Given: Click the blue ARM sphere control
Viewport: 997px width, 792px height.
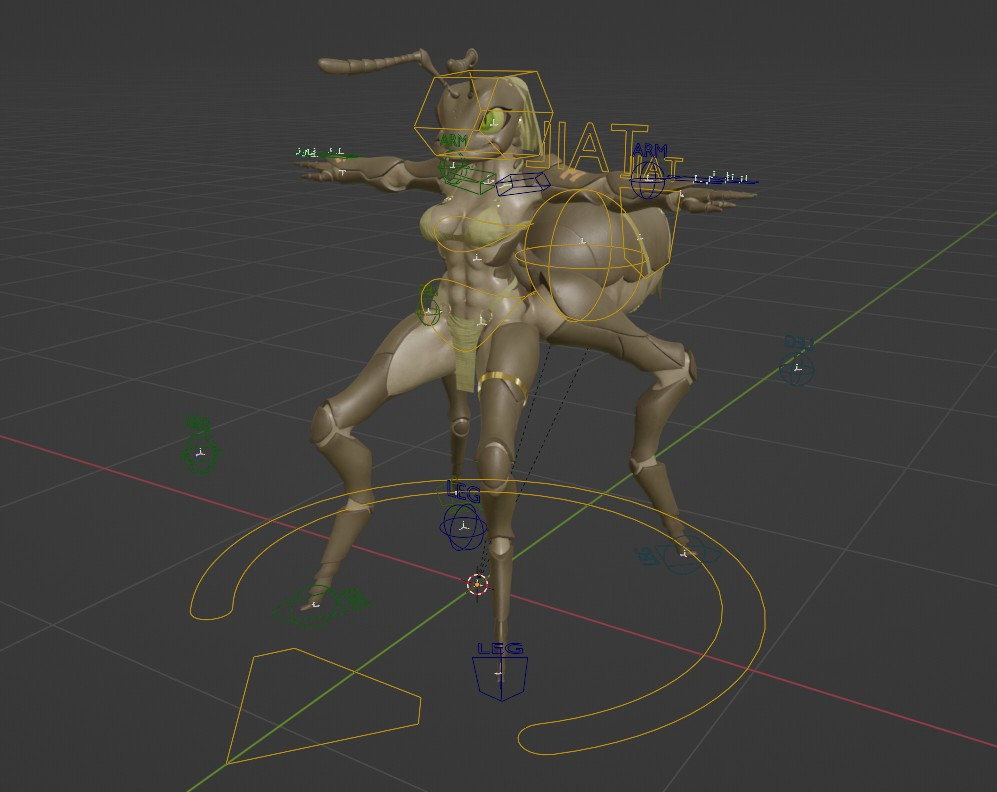Looking at the screenshot, I should click(x=648, y=182).
